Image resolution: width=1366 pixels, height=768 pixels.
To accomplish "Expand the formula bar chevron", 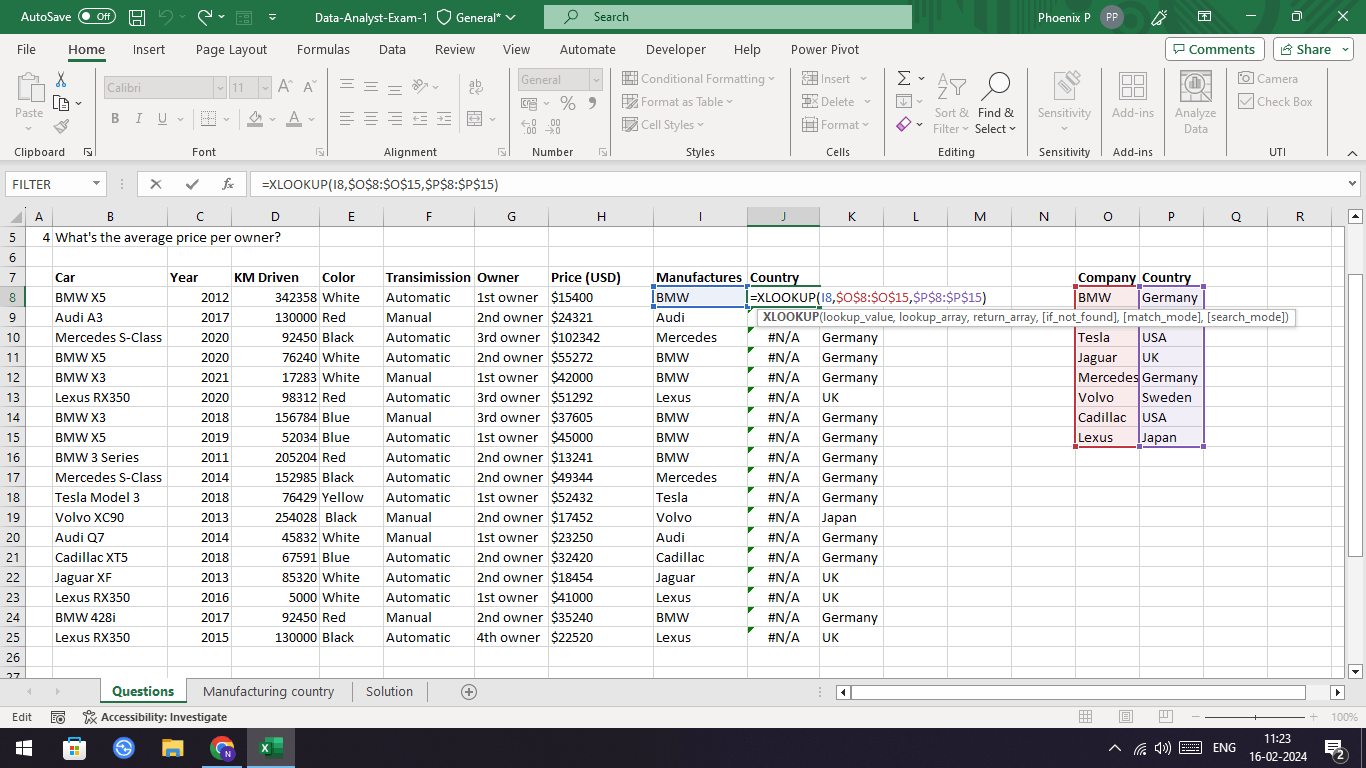I will point(1353,184).
